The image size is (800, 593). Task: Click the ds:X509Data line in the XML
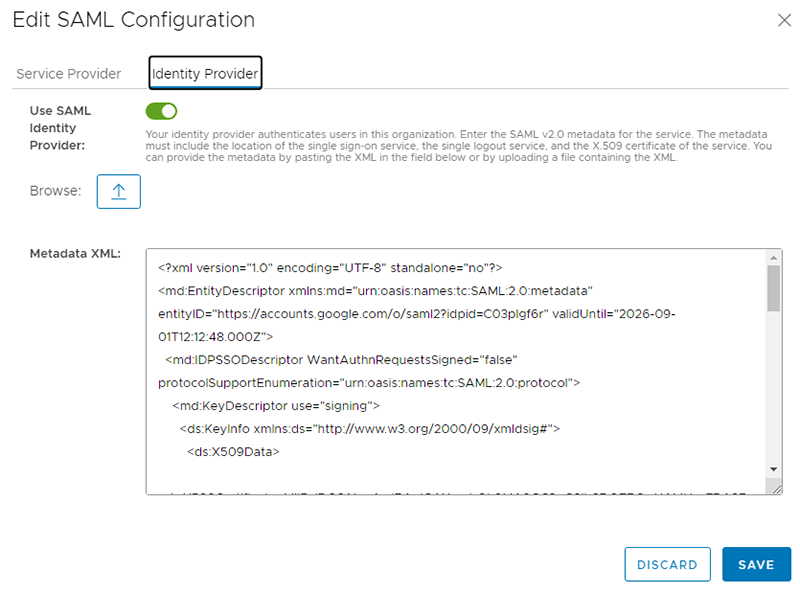[x=233, y=452]
